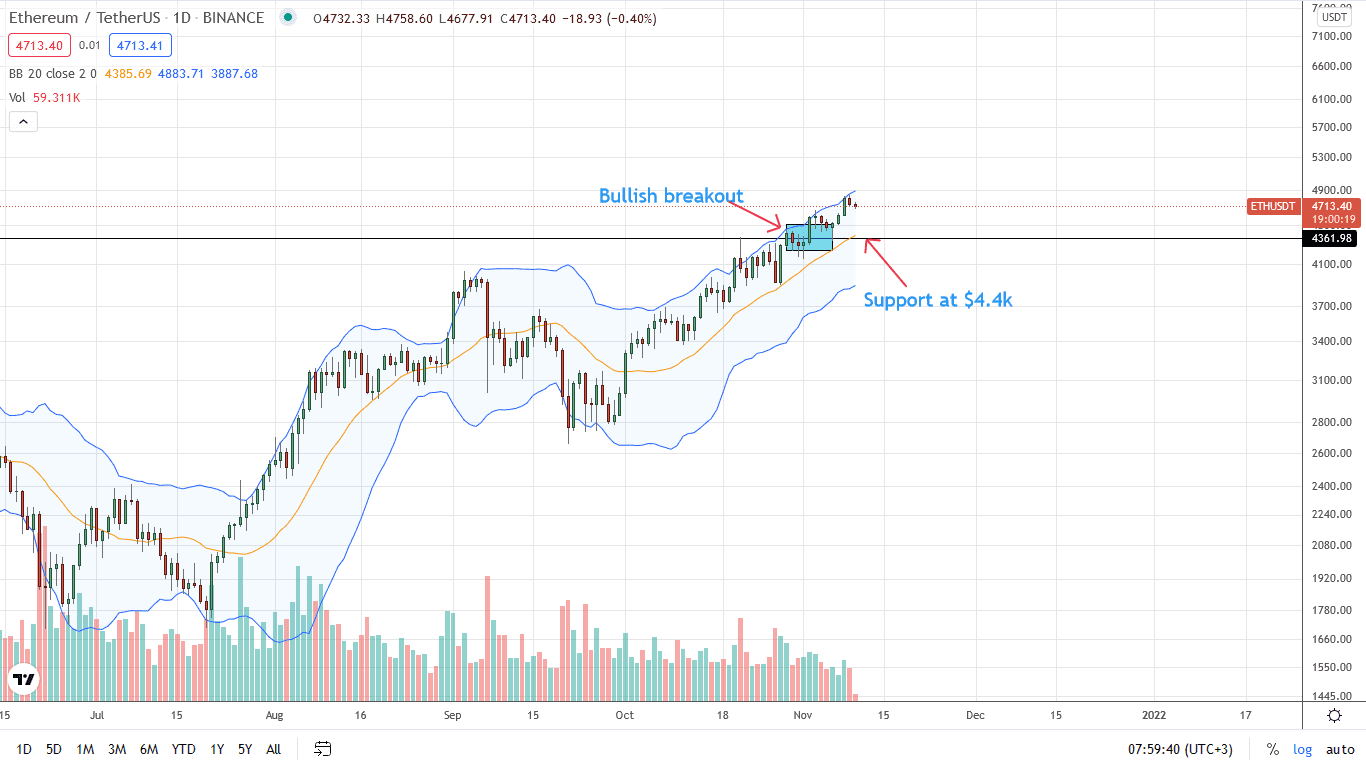Viewport: 1366px width, 768px height.
Task: Open the chart settings gear icon
Action: click(x=1334, y=715)
